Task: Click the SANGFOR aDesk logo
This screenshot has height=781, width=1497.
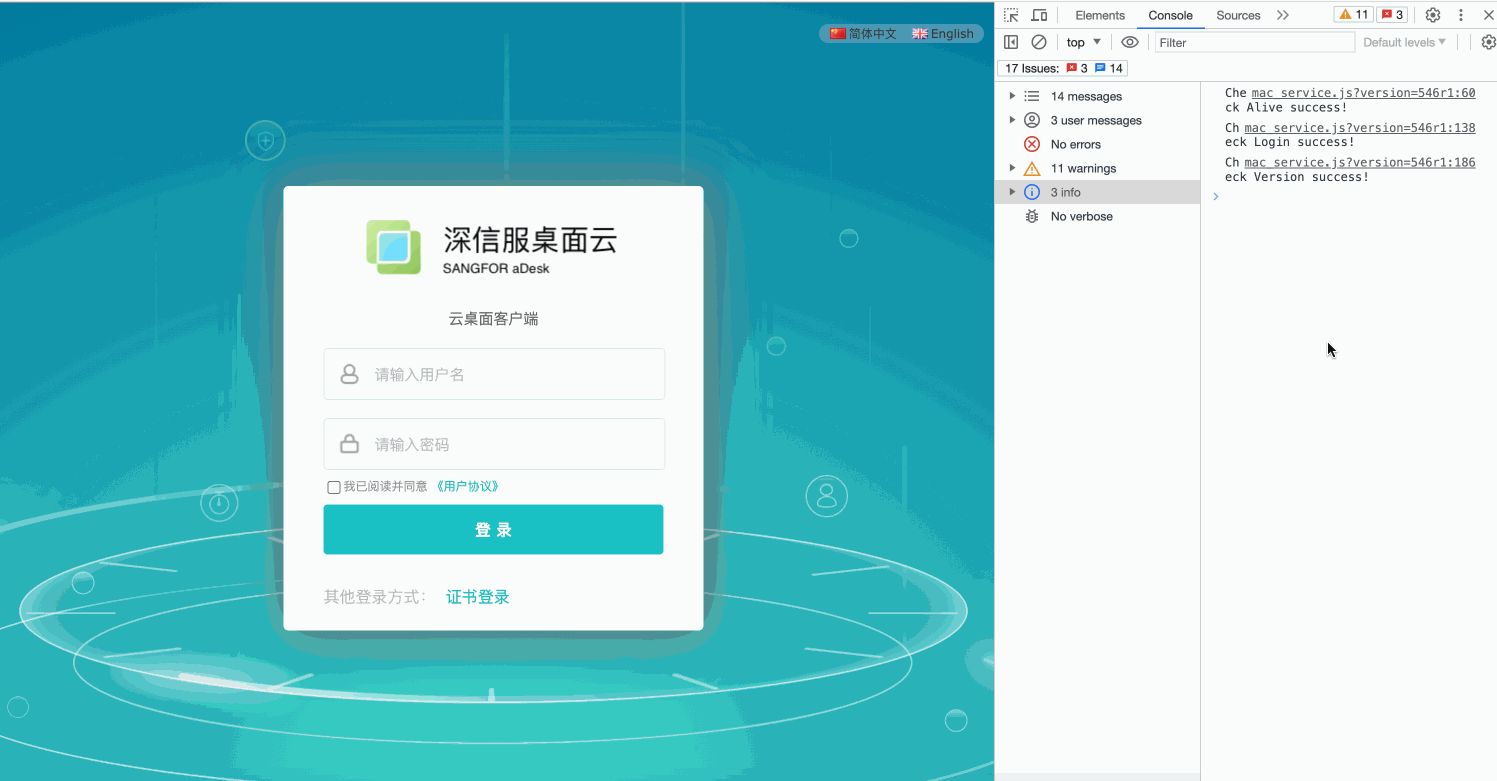Action: pyautogui.click(x=493, y=247)
